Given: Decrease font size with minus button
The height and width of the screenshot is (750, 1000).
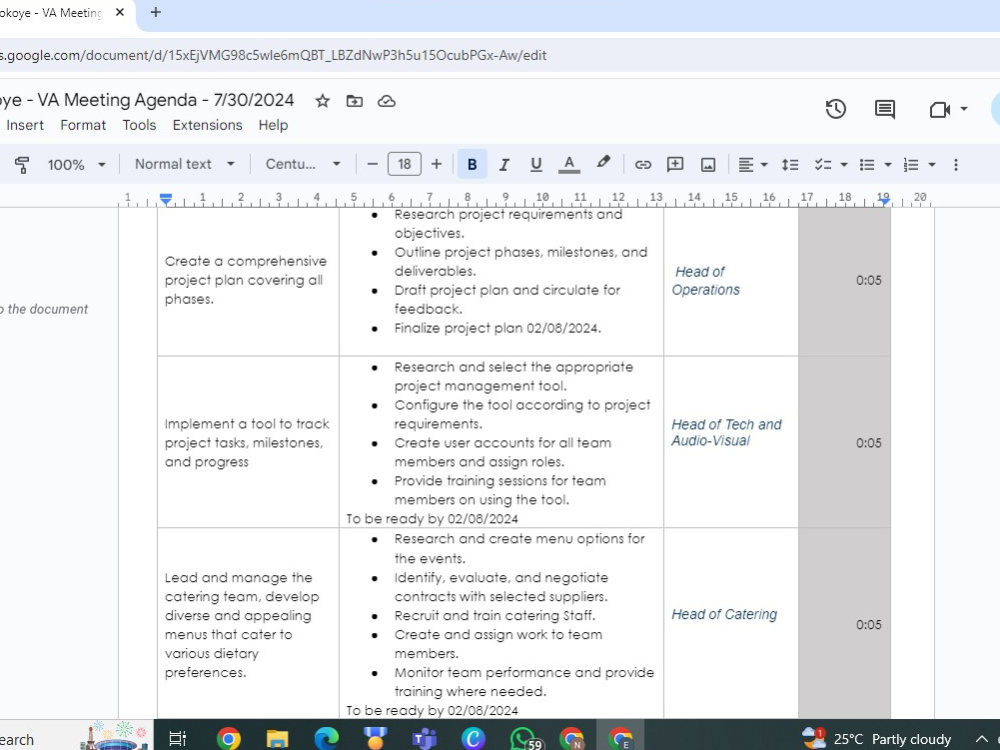Looking at the screenshot, I should (x=372, y=165).
